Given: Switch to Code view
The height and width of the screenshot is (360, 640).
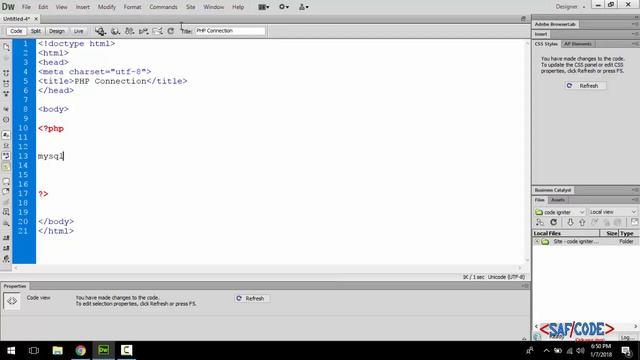Looking at the screenshot, I should pos(16,31).
